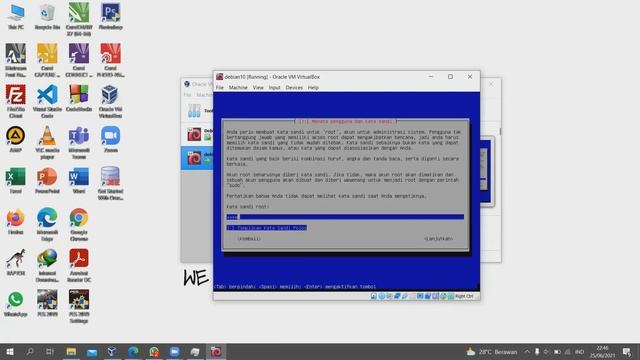Launch PowerPoint from the desktop

[47, 180]
